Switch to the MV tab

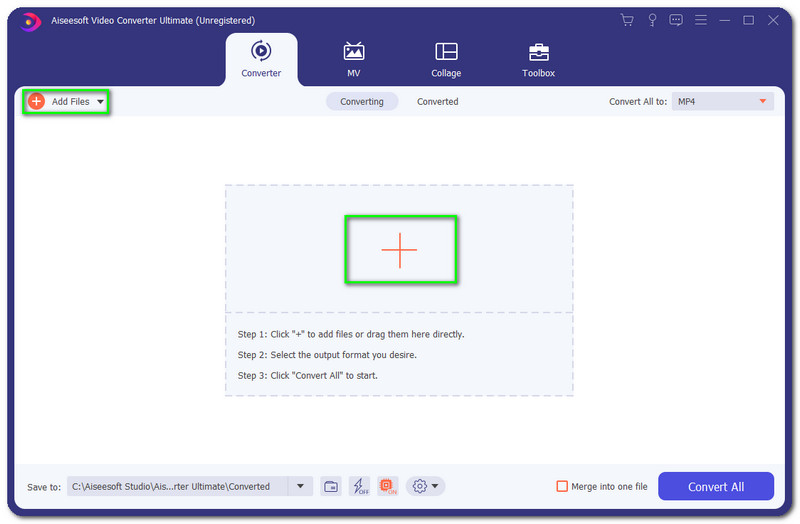[353, 59]
